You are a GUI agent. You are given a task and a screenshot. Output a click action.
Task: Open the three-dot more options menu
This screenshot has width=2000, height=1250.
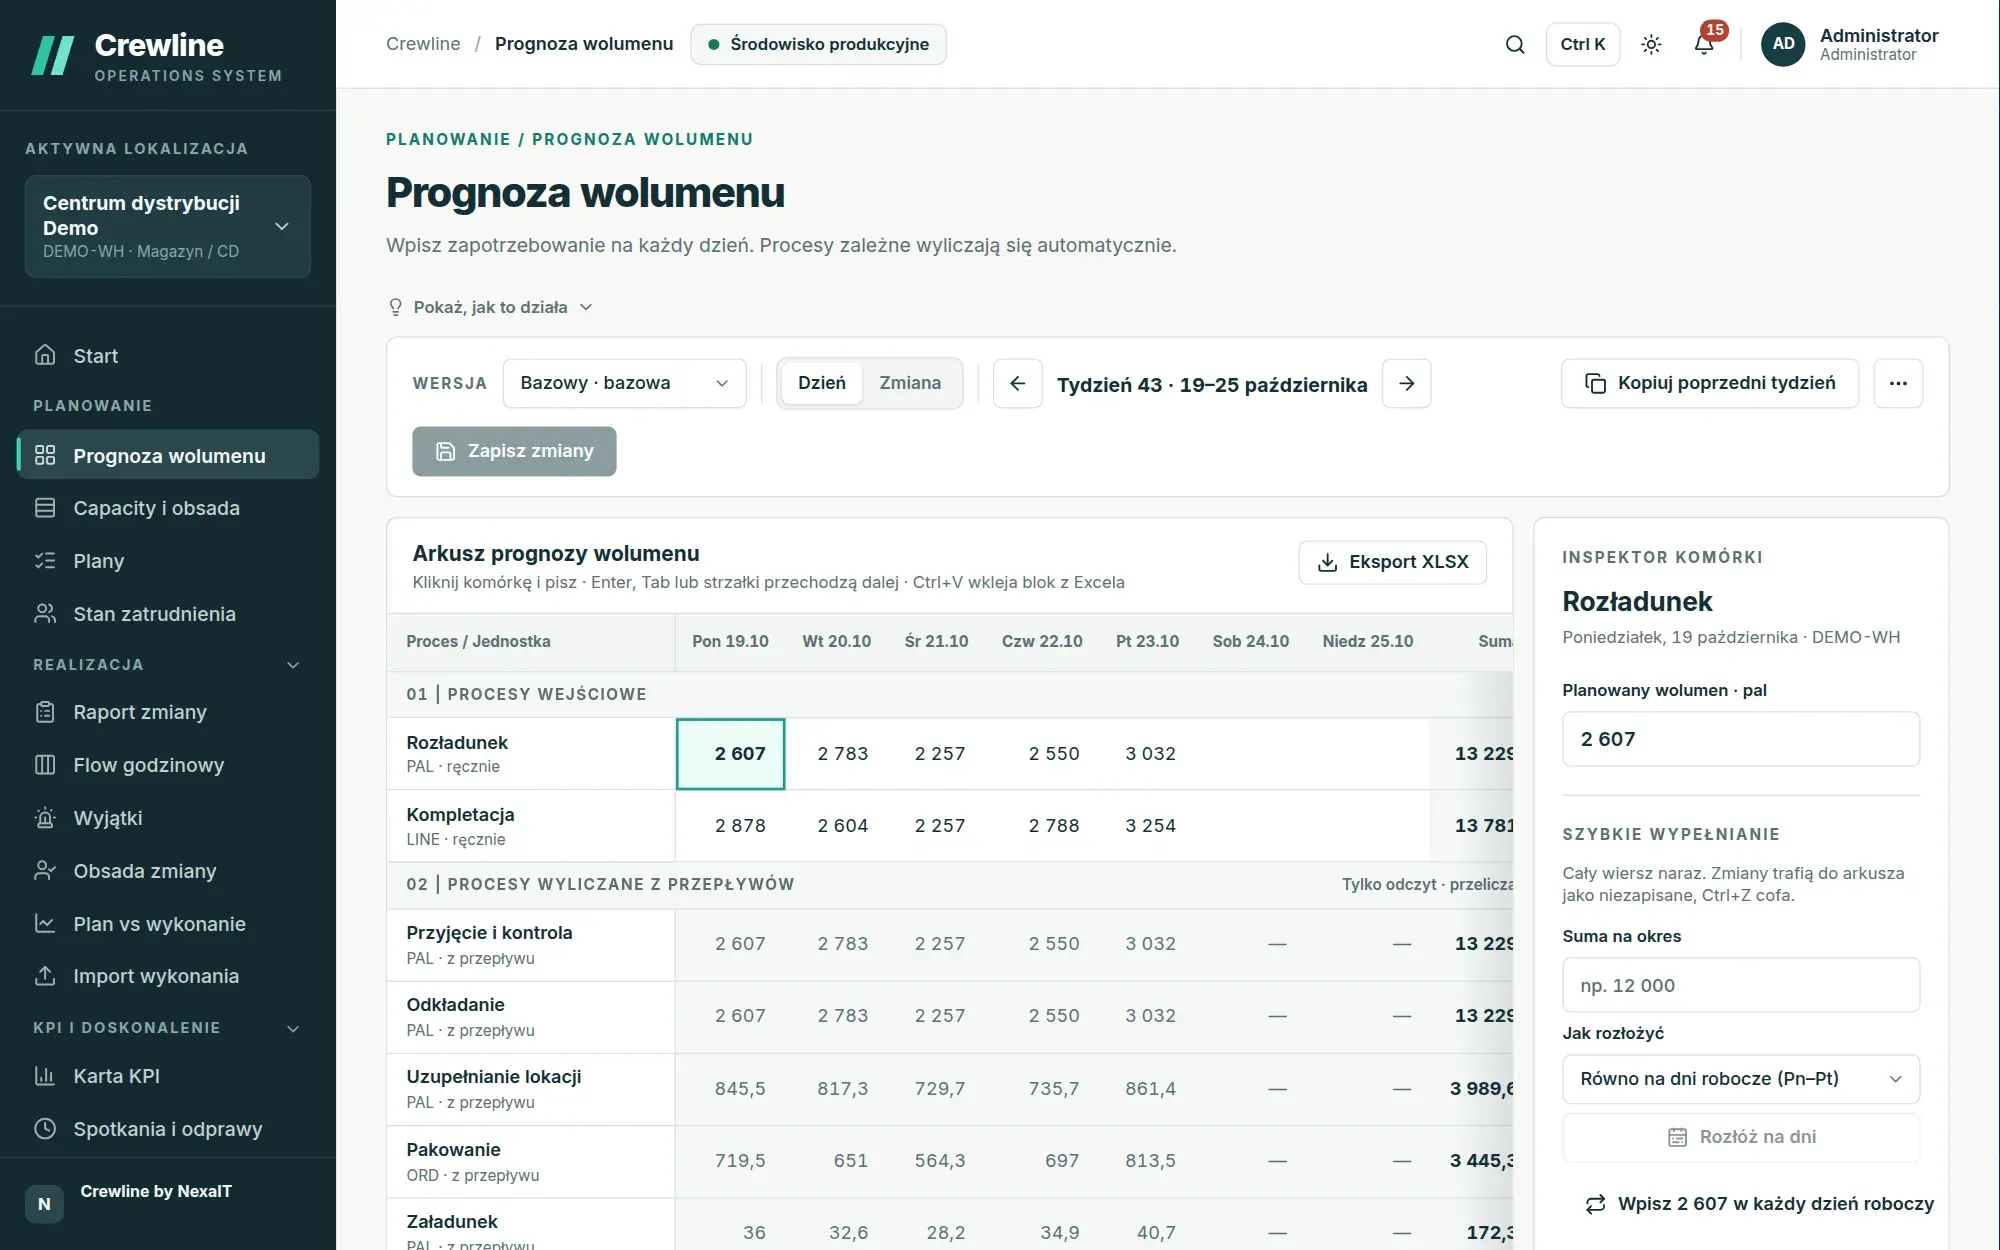coord(1898,383)
